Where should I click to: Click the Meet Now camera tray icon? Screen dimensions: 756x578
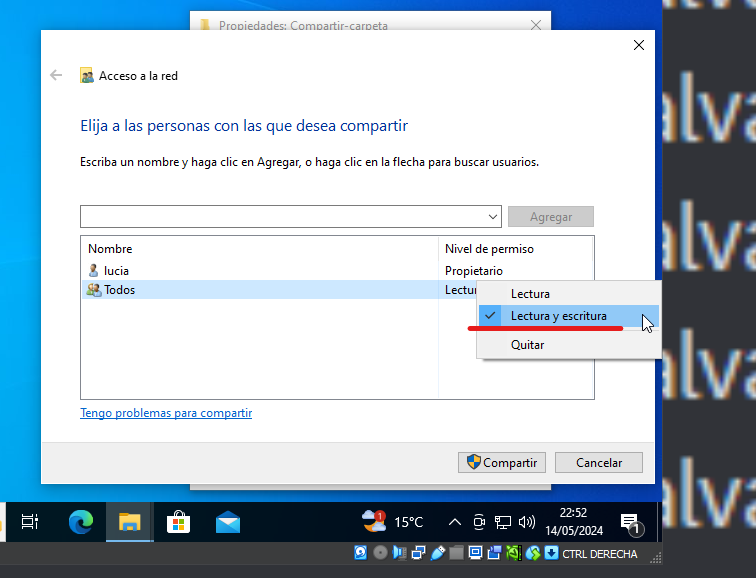tap(479, 522)
